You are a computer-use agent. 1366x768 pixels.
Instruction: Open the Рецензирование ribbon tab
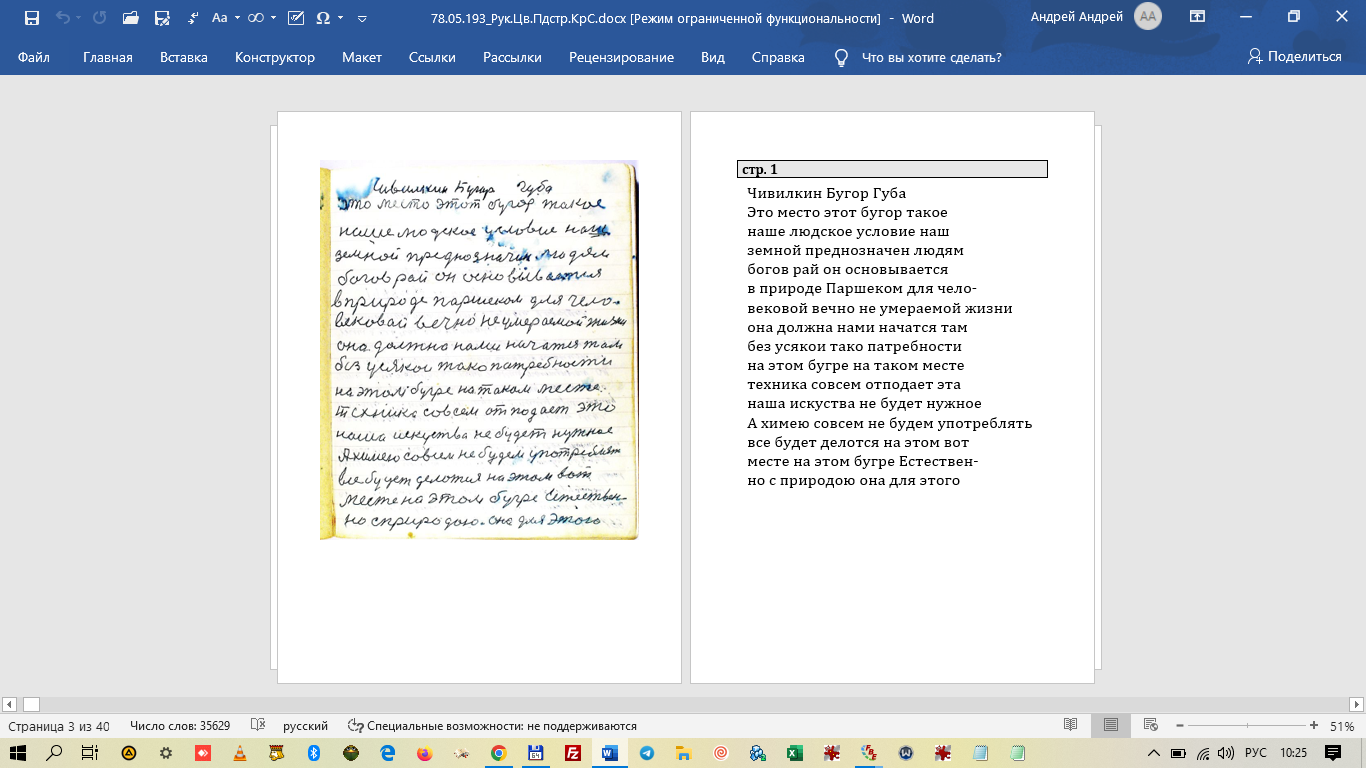(621, 57)
